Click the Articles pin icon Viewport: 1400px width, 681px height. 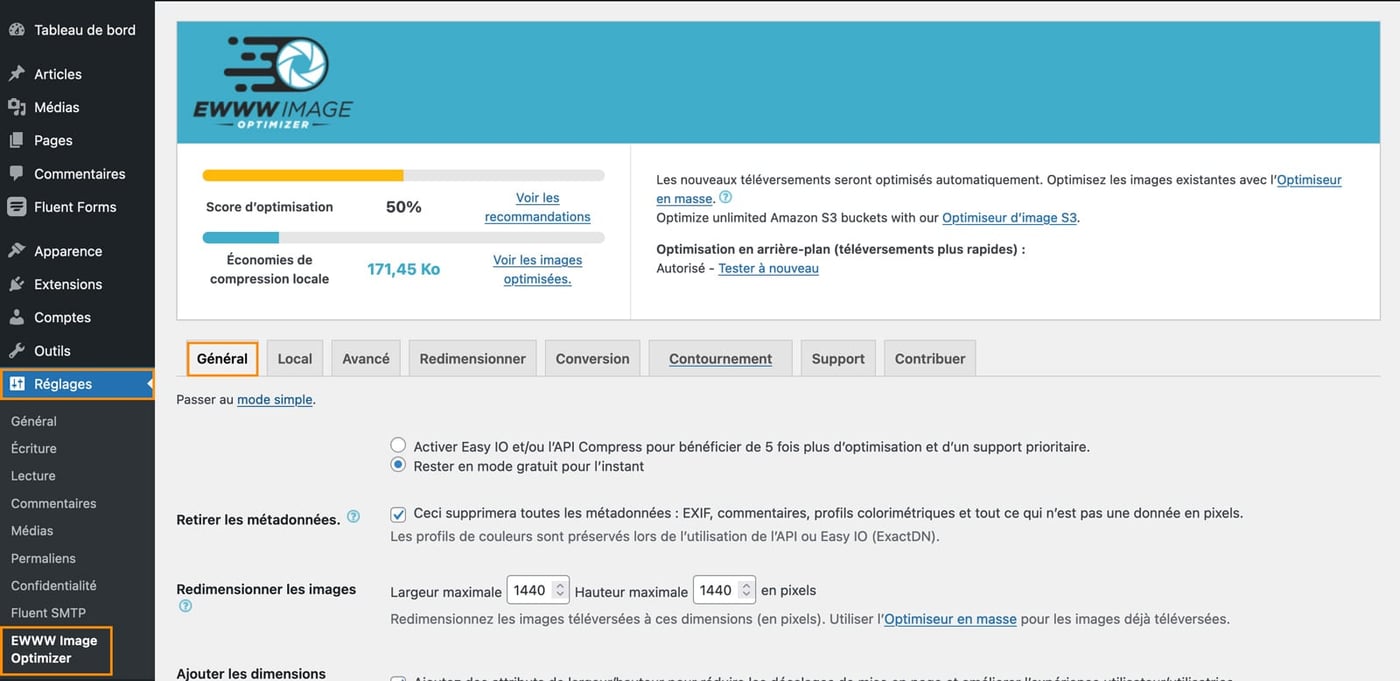coord(16,73)
